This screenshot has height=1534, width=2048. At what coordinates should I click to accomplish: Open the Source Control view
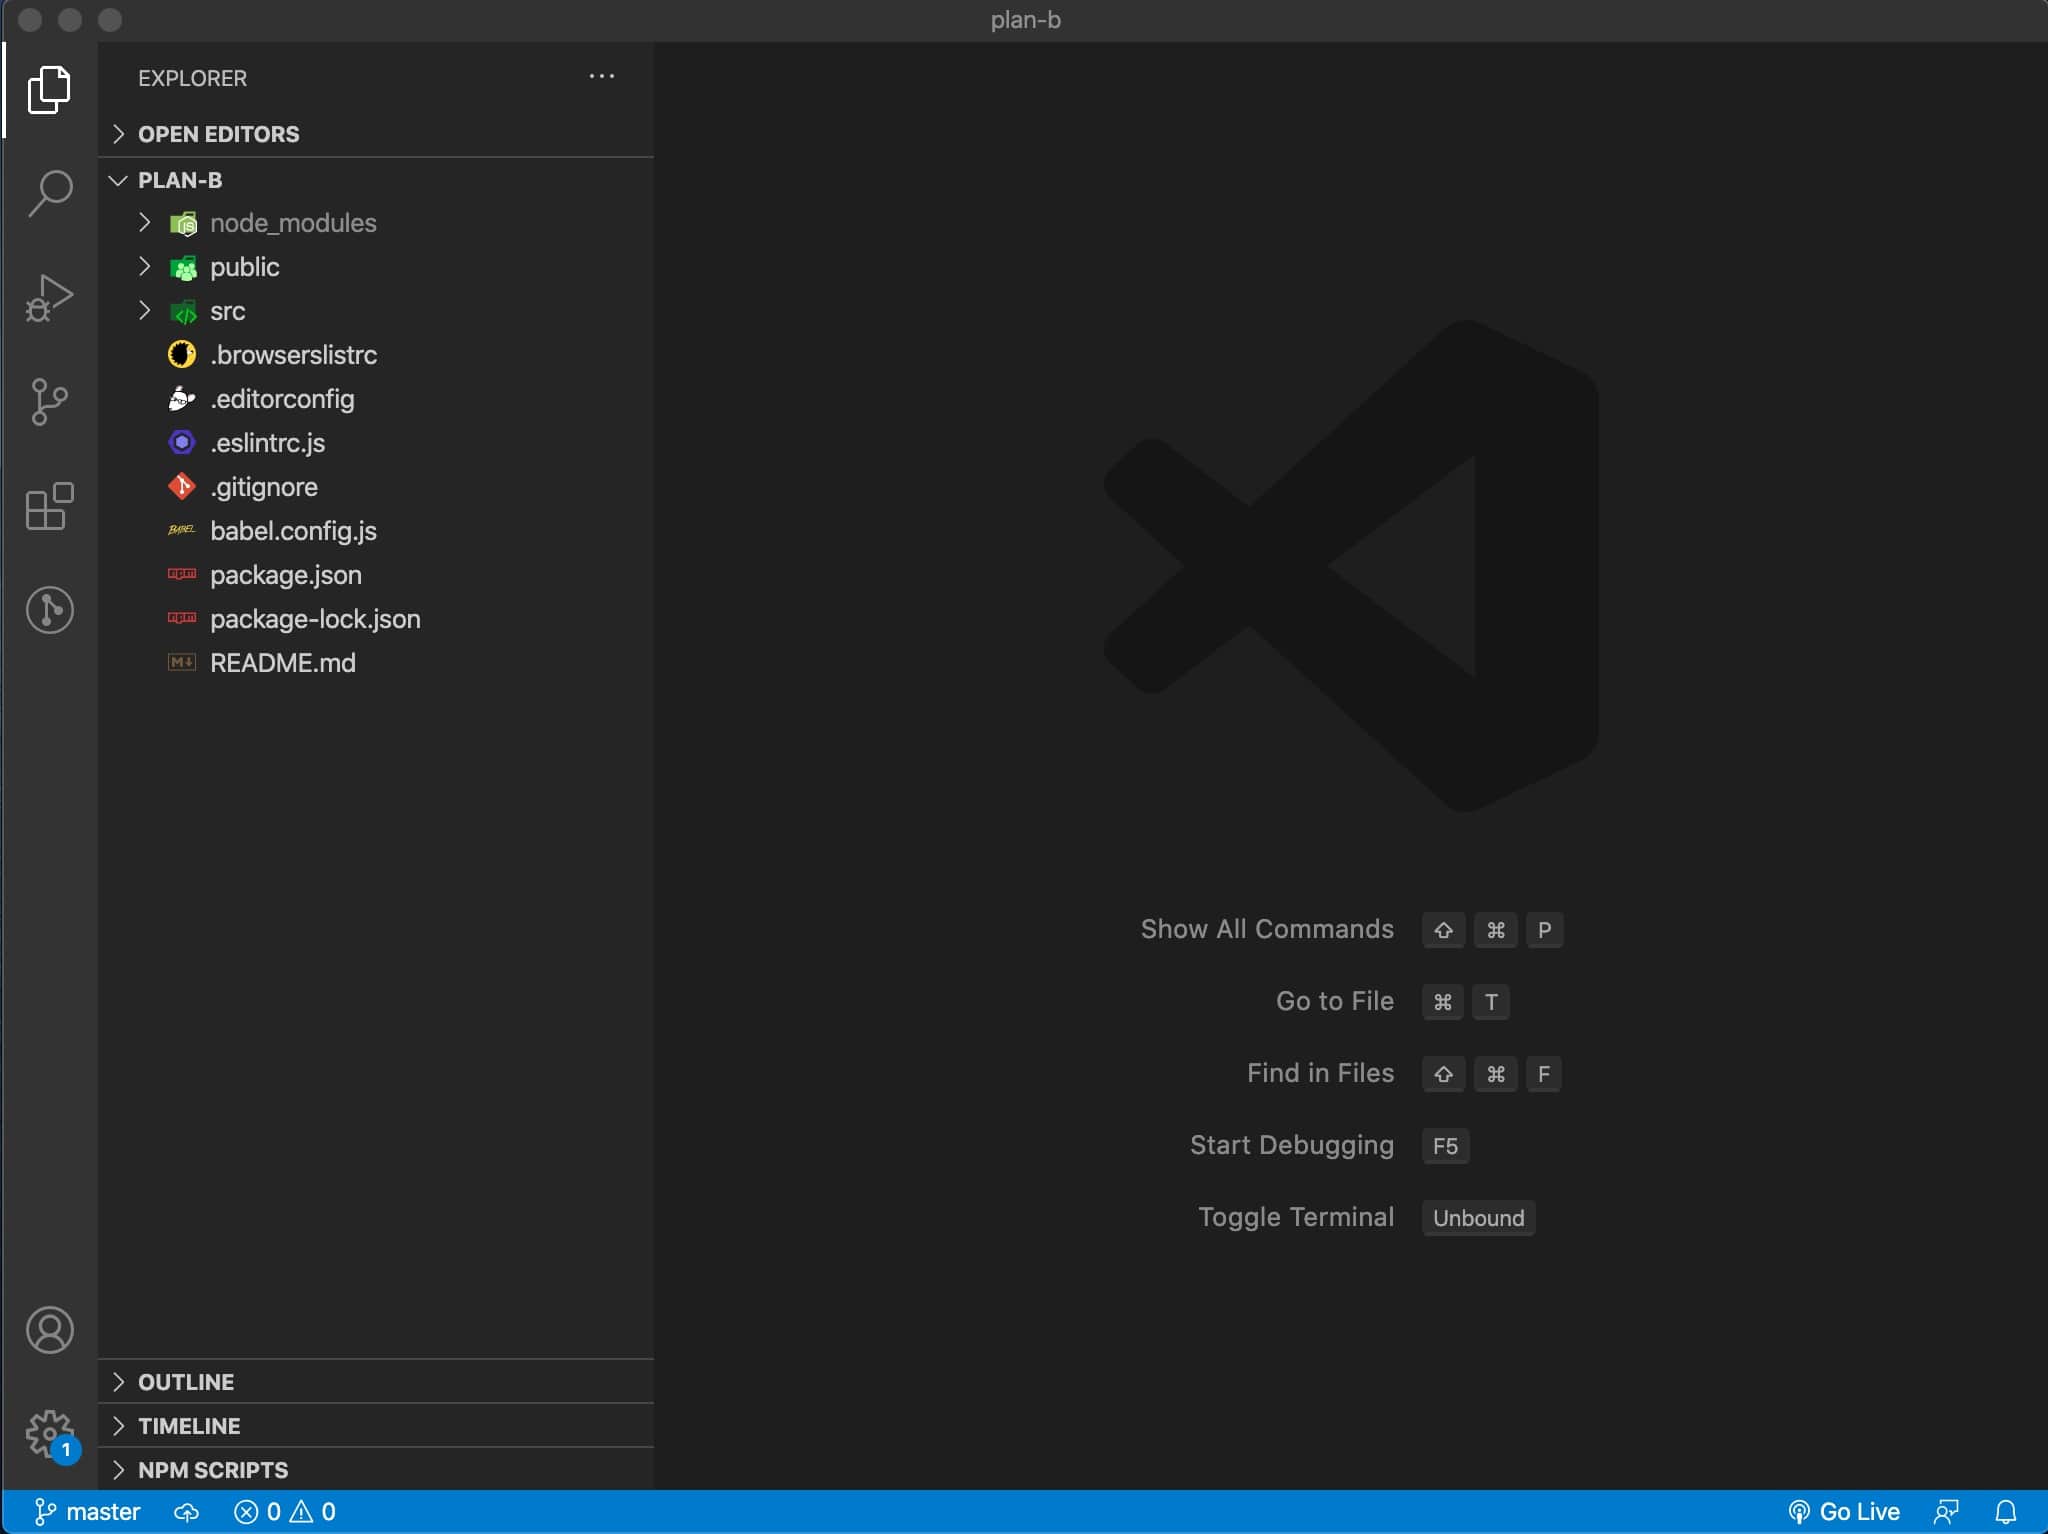point(50,401)
